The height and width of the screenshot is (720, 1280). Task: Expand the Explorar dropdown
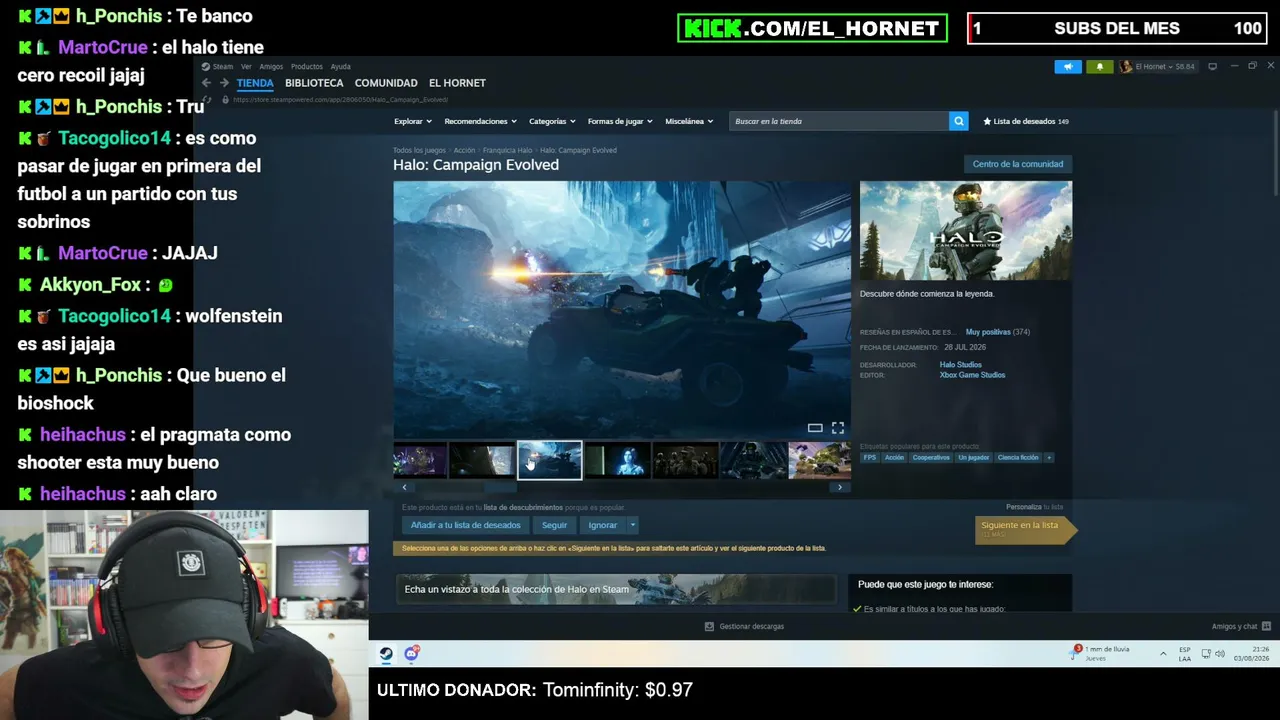pyautogui.click(x=413, y=121)
